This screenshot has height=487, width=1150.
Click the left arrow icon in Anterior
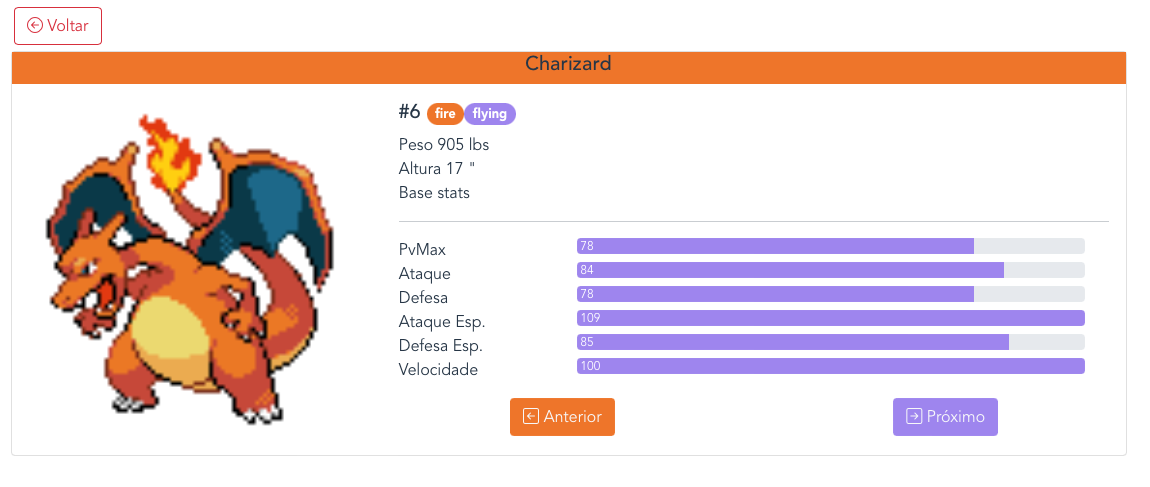(x=531, y=417)
